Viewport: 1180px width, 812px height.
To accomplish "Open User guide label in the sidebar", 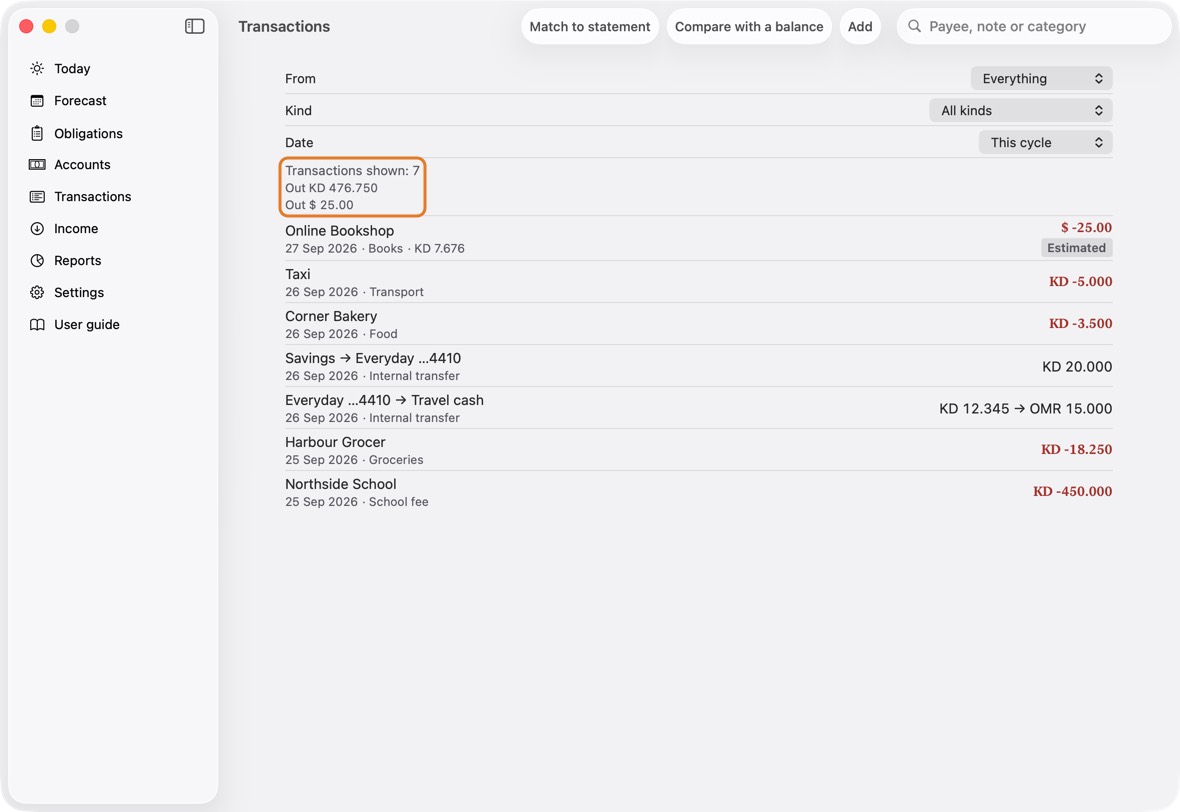I will click(87, 324).
